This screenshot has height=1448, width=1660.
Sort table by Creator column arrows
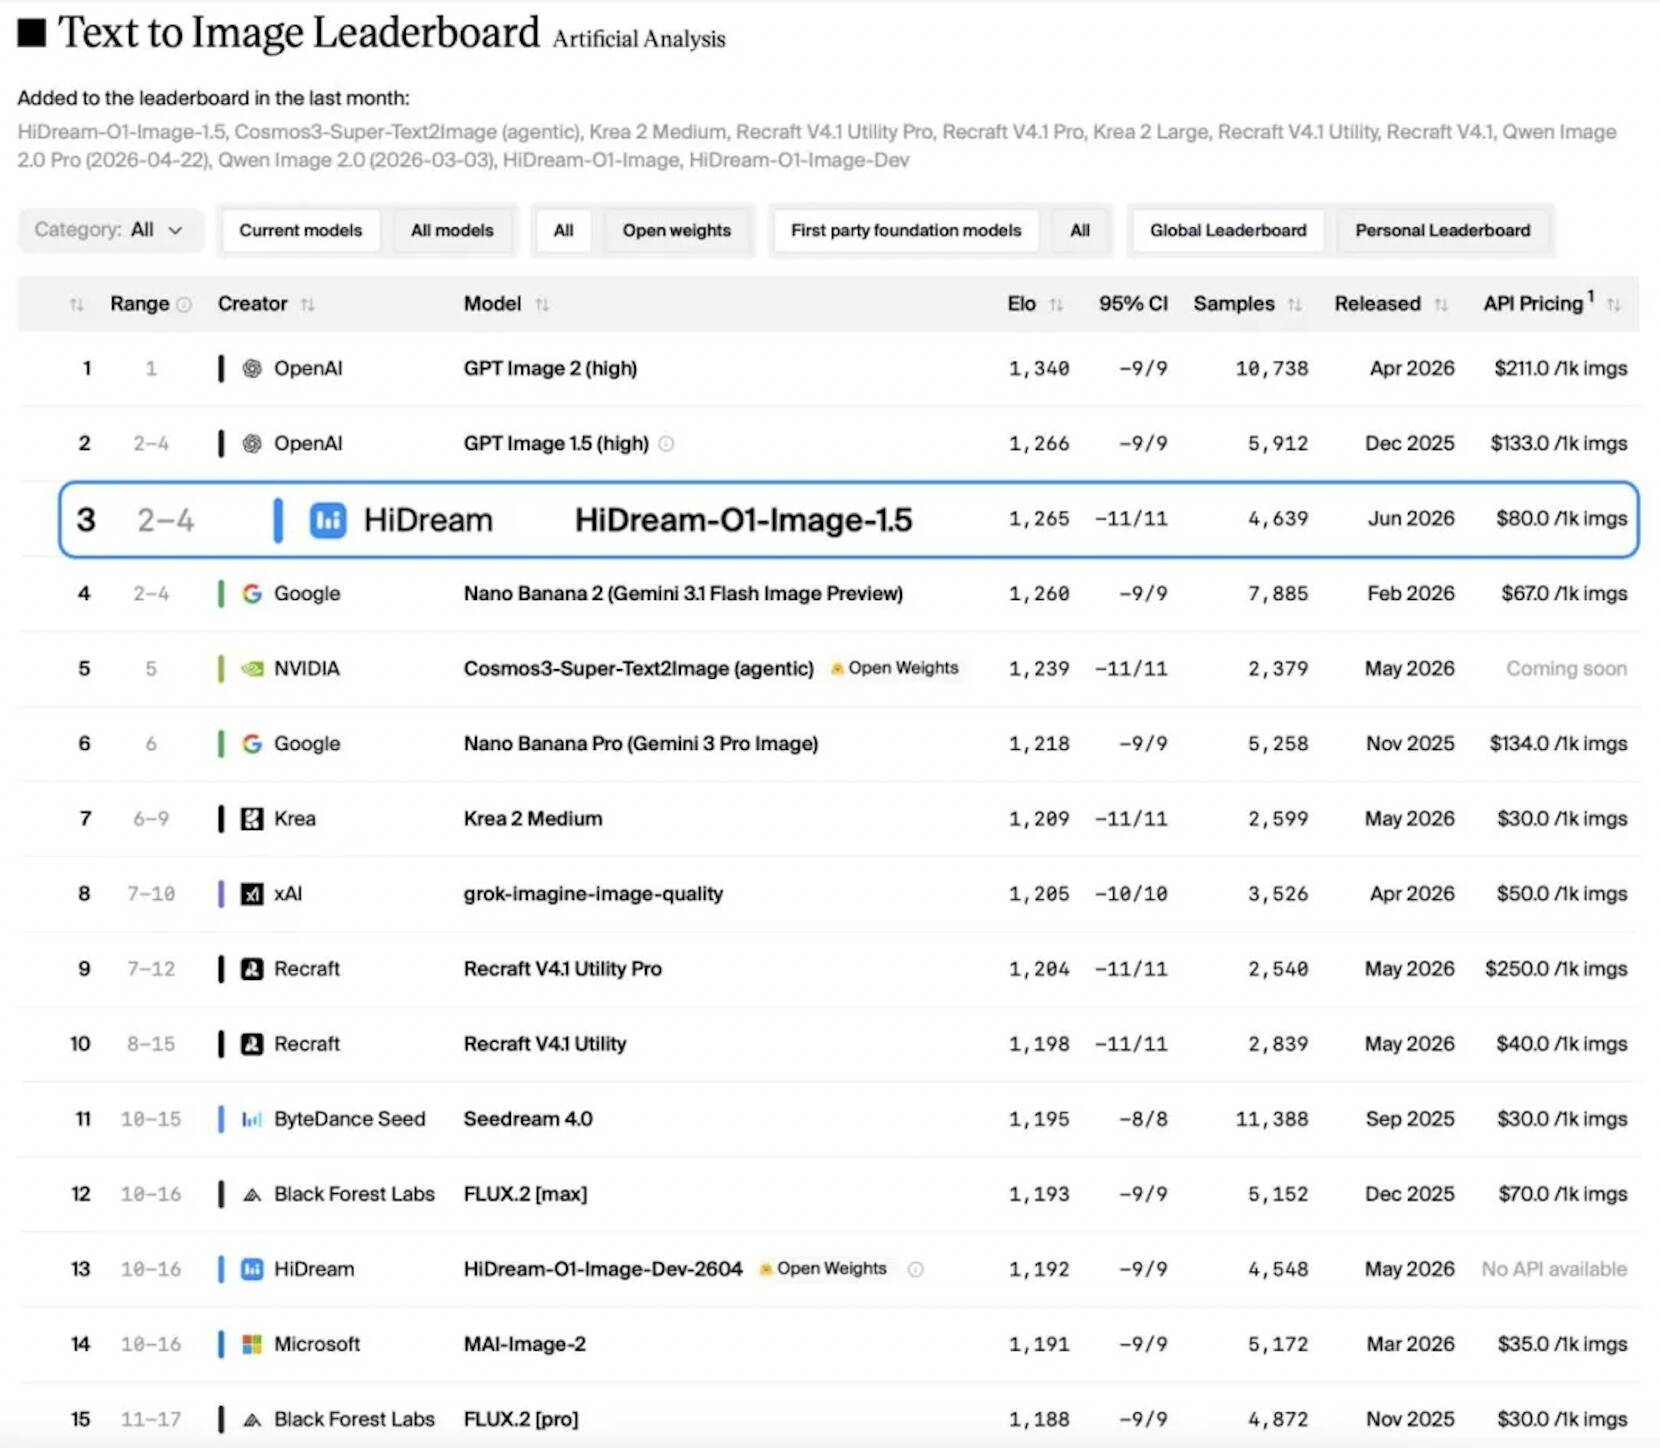pyautogui.click(x=307, y=304)
